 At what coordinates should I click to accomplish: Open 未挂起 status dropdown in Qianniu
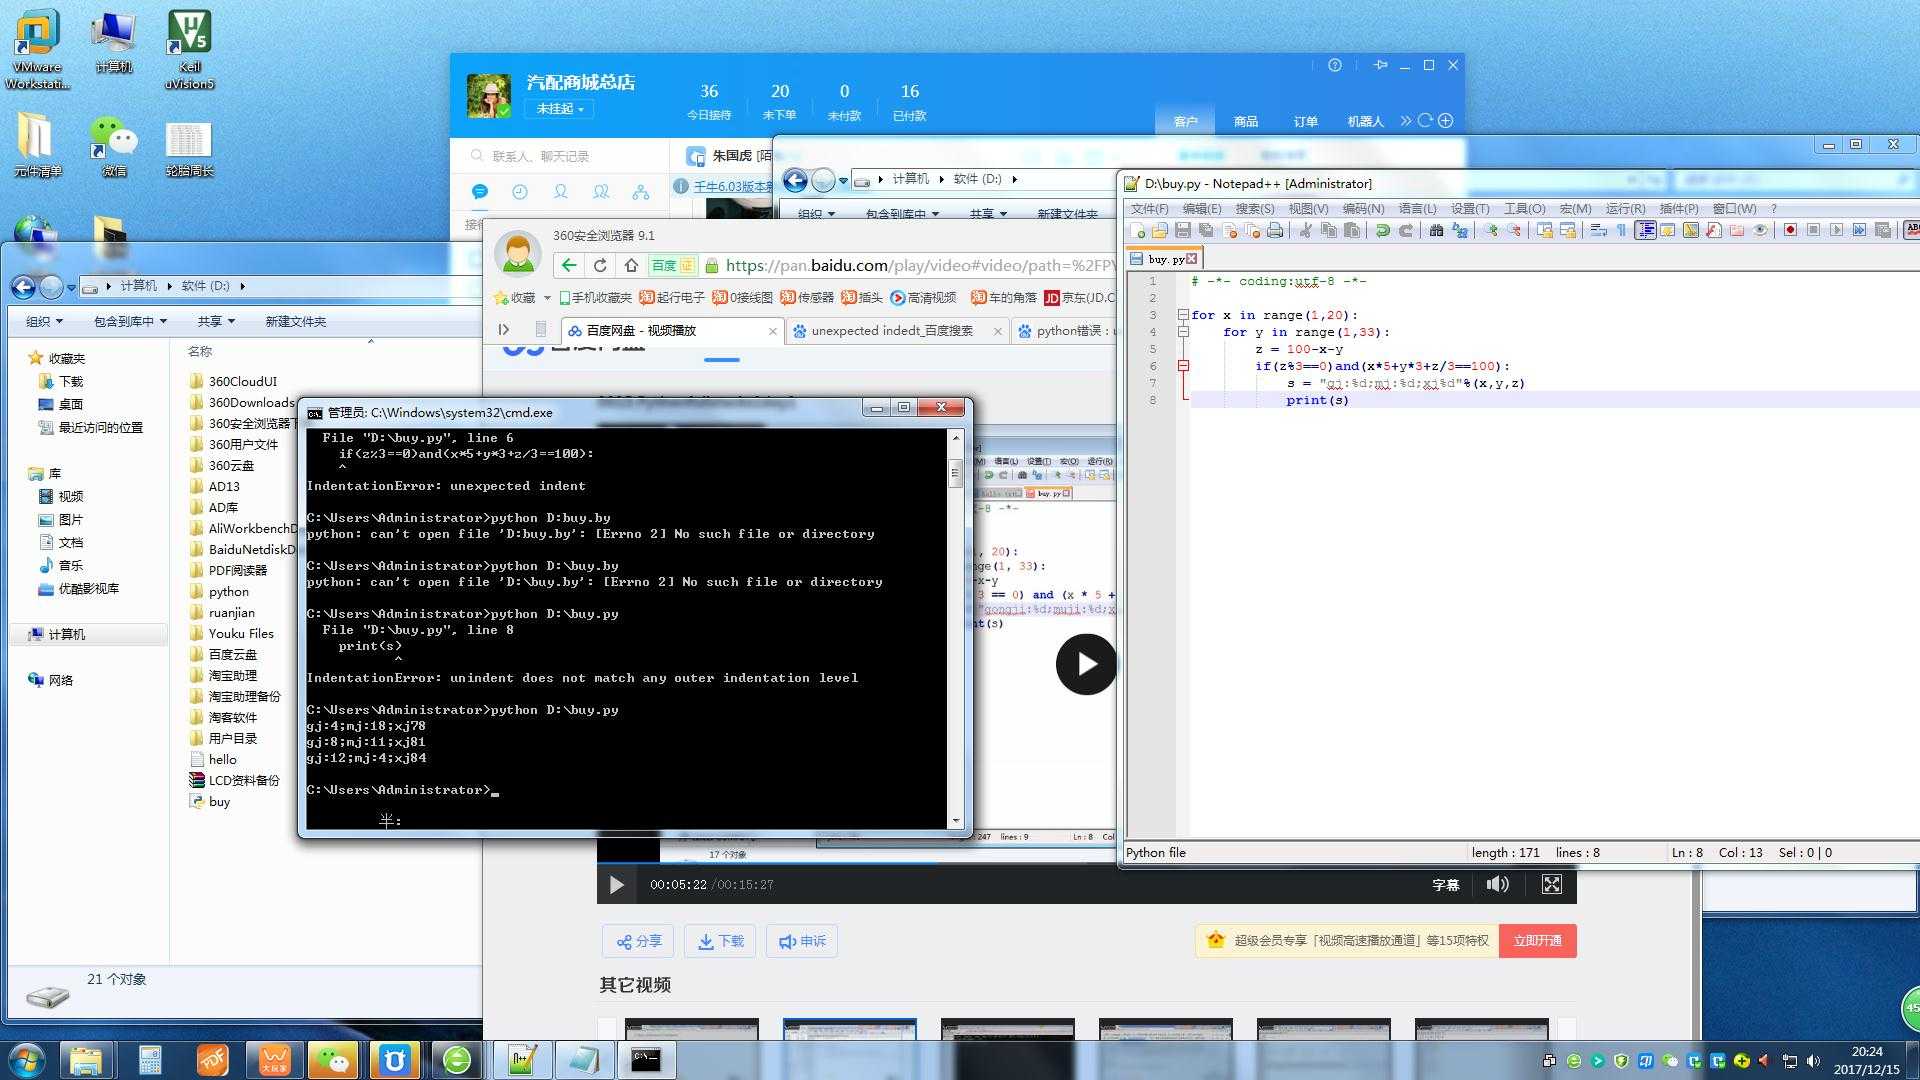click(560, 109)
